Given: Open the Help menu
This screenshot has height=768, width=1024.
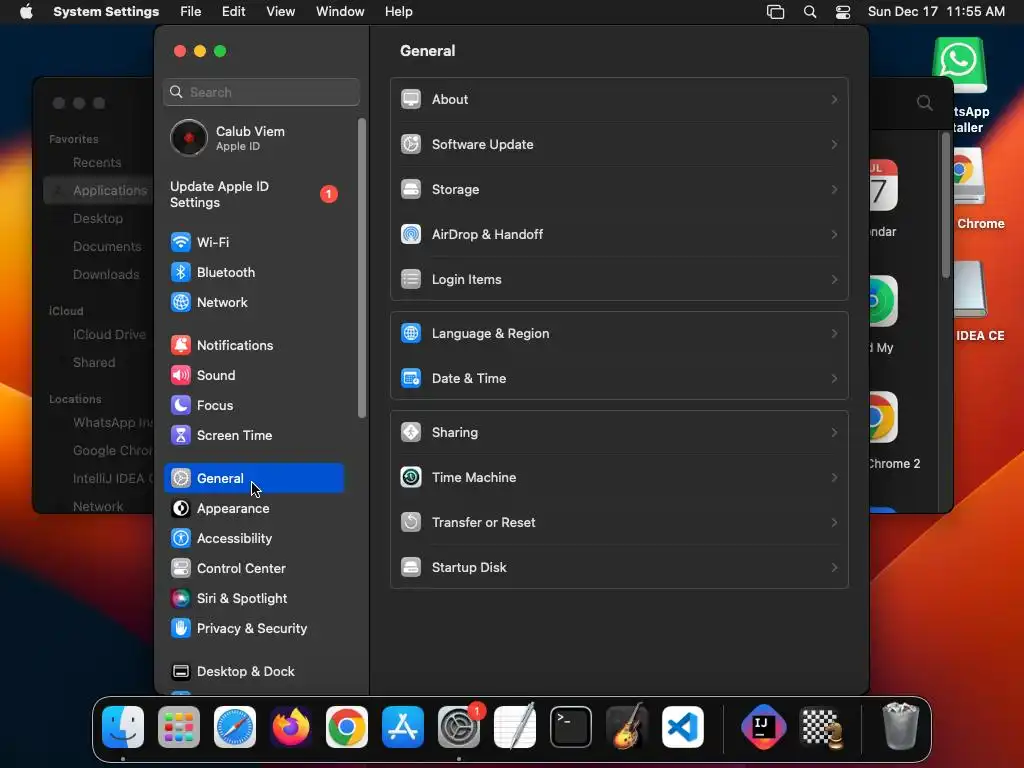Looking at the screenshot, I should (x=398, y=12).
